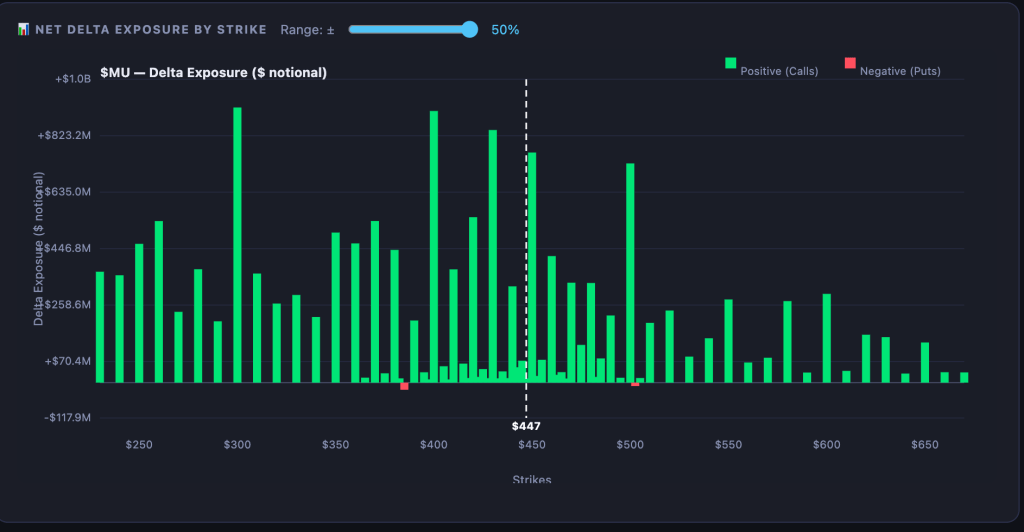Viewport: 1024px width, 532px height.
Task: Toggle the Negative (Puts) legend label
Action: [900, 71]
